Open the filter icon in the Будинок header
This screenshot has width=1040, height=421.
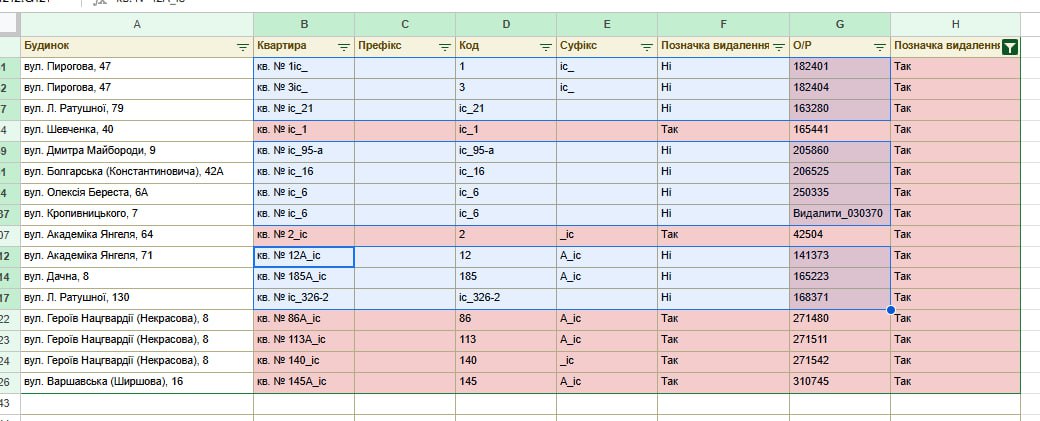pyautogui.click(x=242, y=46)
